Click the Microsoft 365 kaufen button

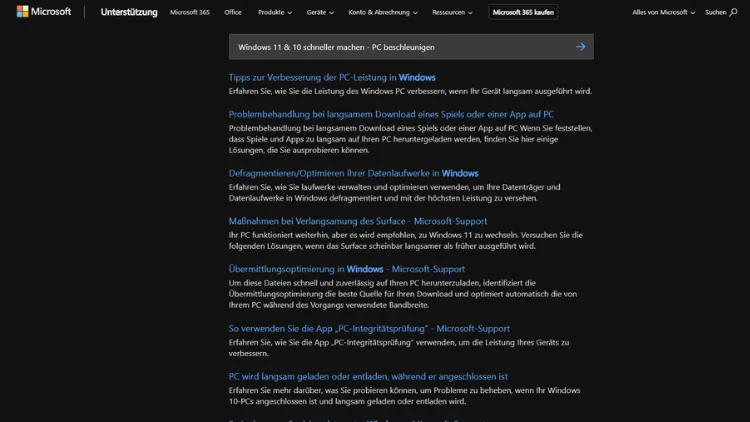tap(523, 12)
